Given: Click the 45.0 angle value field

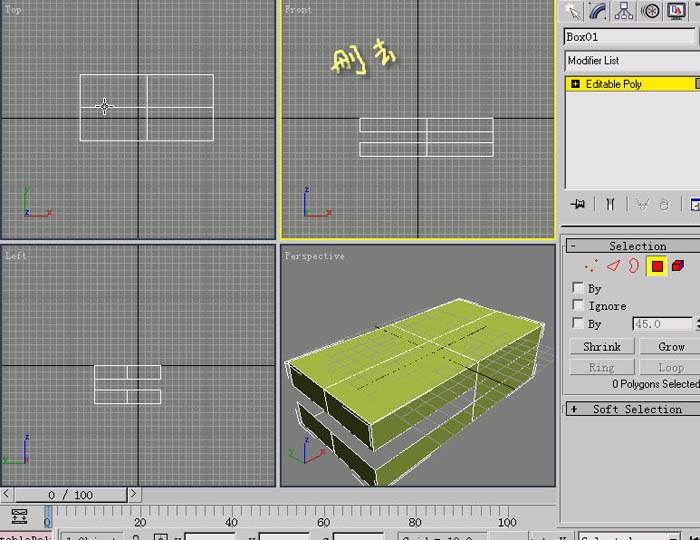Looking at the screenshot, I should (662, 324).
